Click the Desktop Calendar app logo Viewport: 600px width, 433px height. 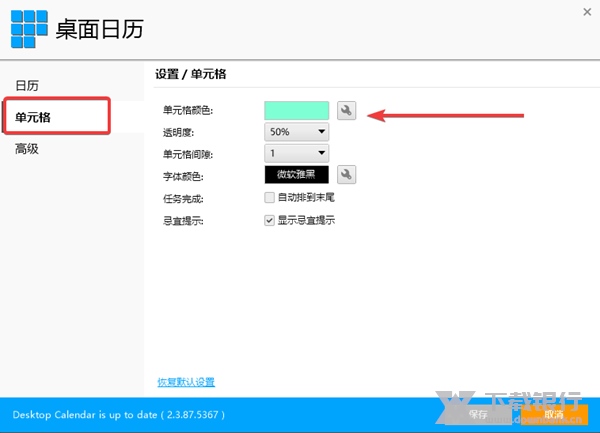click(29, 29)
